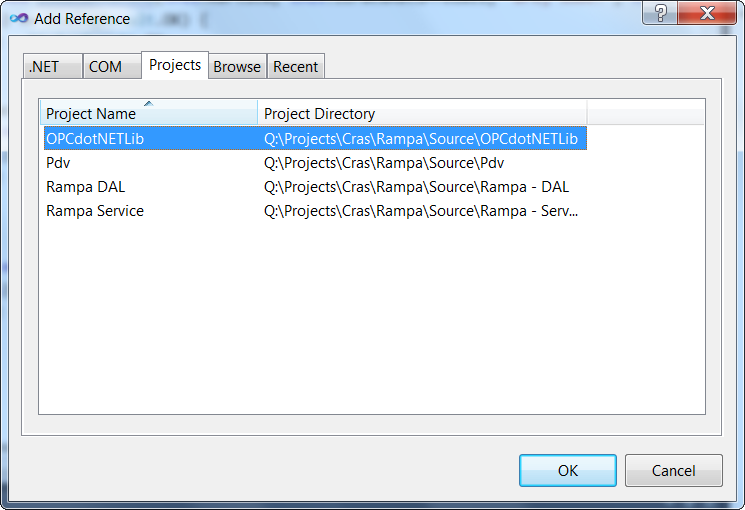
Task: Go to the Browse tab
Action: tap(237, 67)
